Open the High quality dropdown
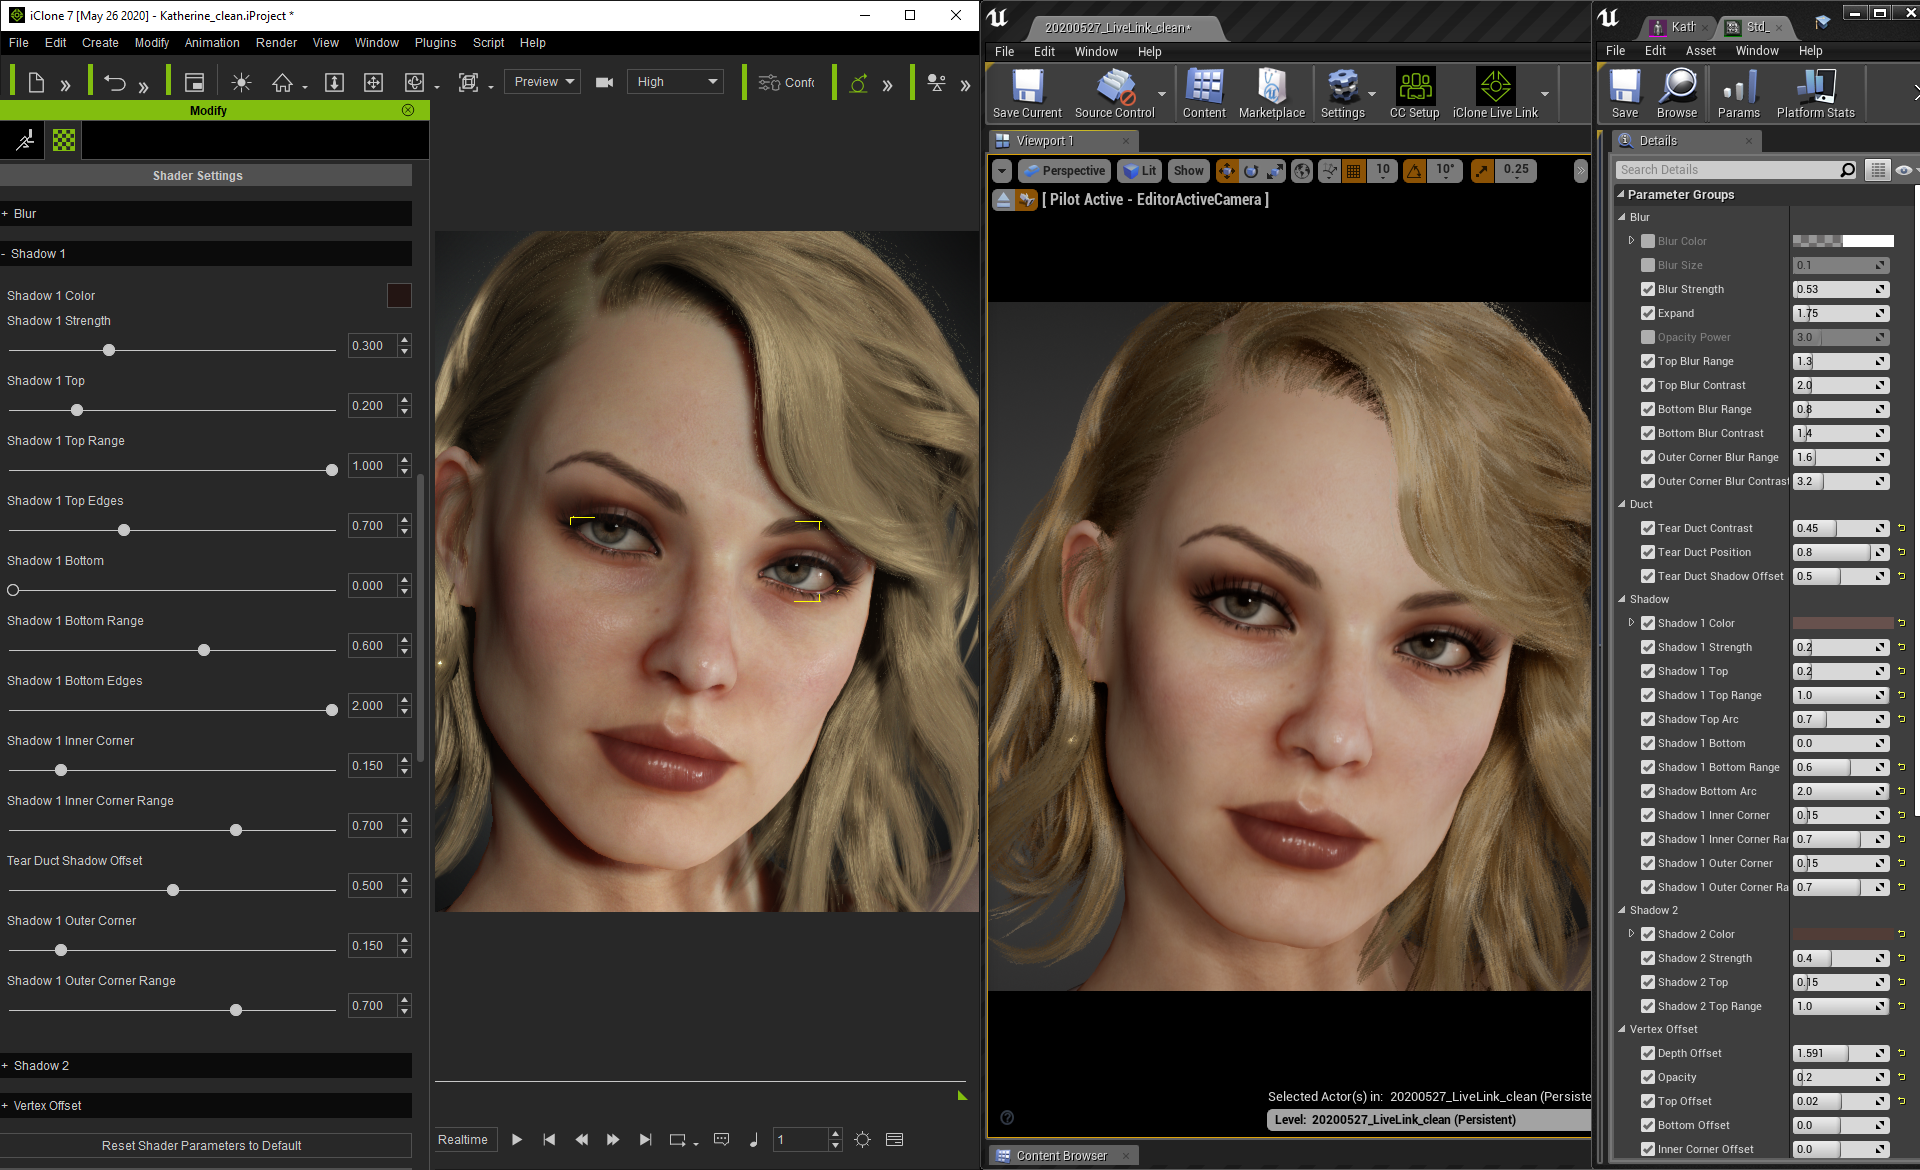 676,82
